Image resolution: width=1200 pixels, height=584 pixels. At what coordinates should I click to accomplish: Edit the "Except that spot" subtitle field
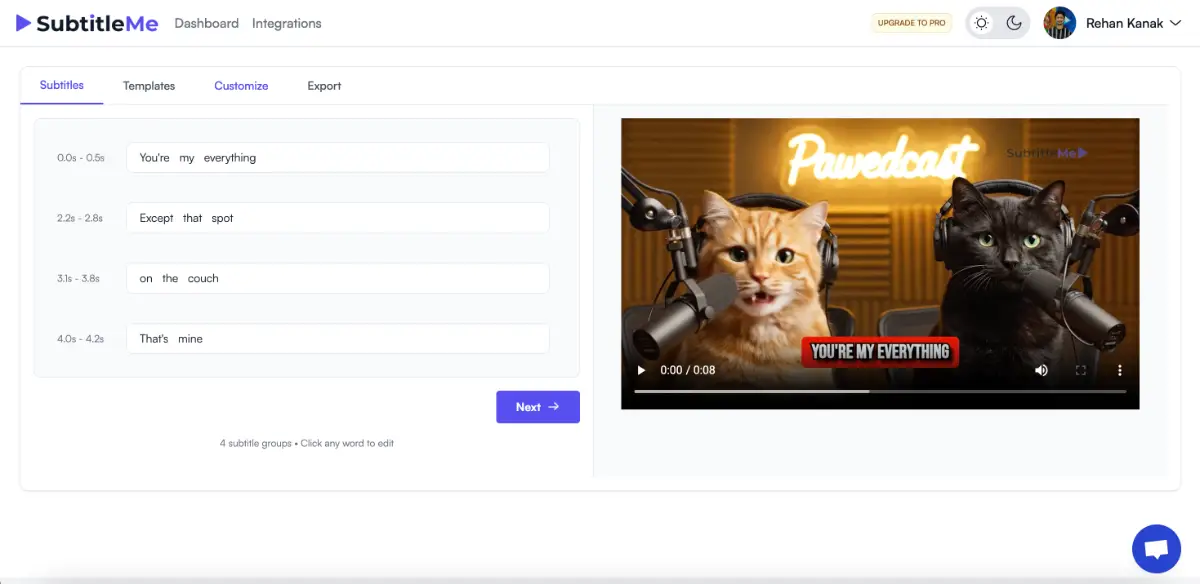point(337,218)
